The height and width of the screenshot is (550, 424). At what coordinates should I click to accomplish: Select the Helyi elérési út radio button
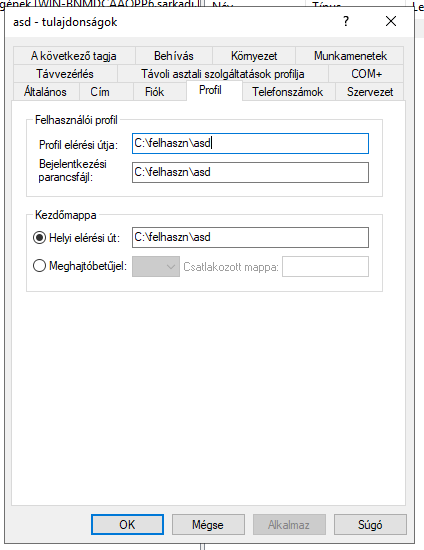(39, 238)
